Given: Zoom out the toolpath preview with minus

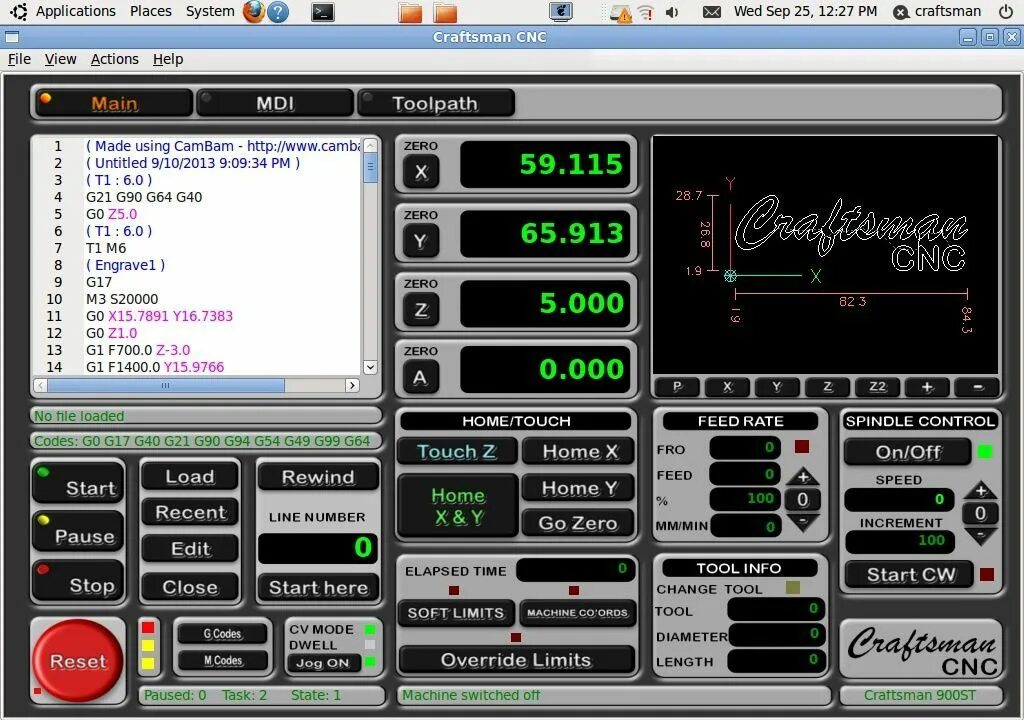Looking at the screenshot, I should pos(977,387).
